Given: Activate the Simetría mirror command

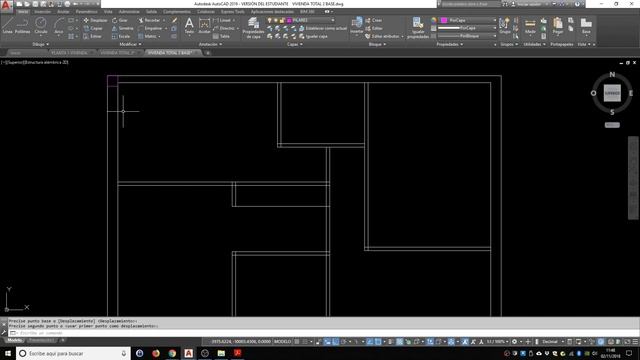Looking at the screenshot, I should tap(122, 28).
